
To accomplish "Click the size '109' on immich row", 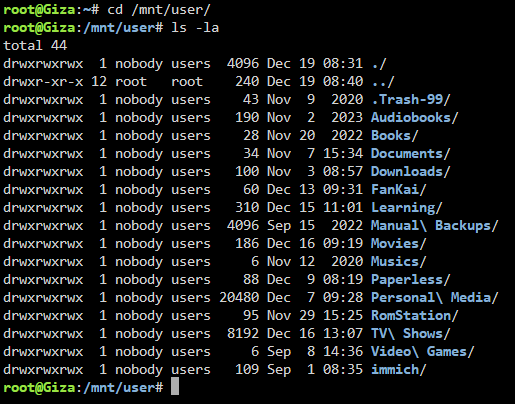I will coord(247,370).
